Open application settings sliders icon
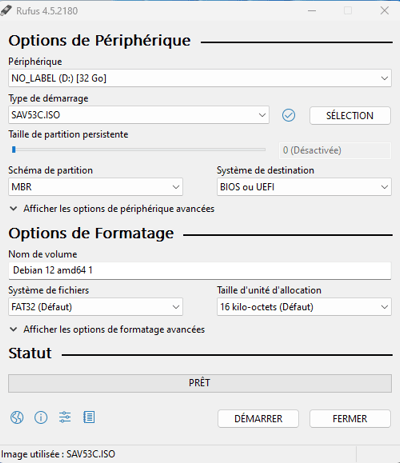This screenshot has height=463, width=400. click(x=65, y=417)
